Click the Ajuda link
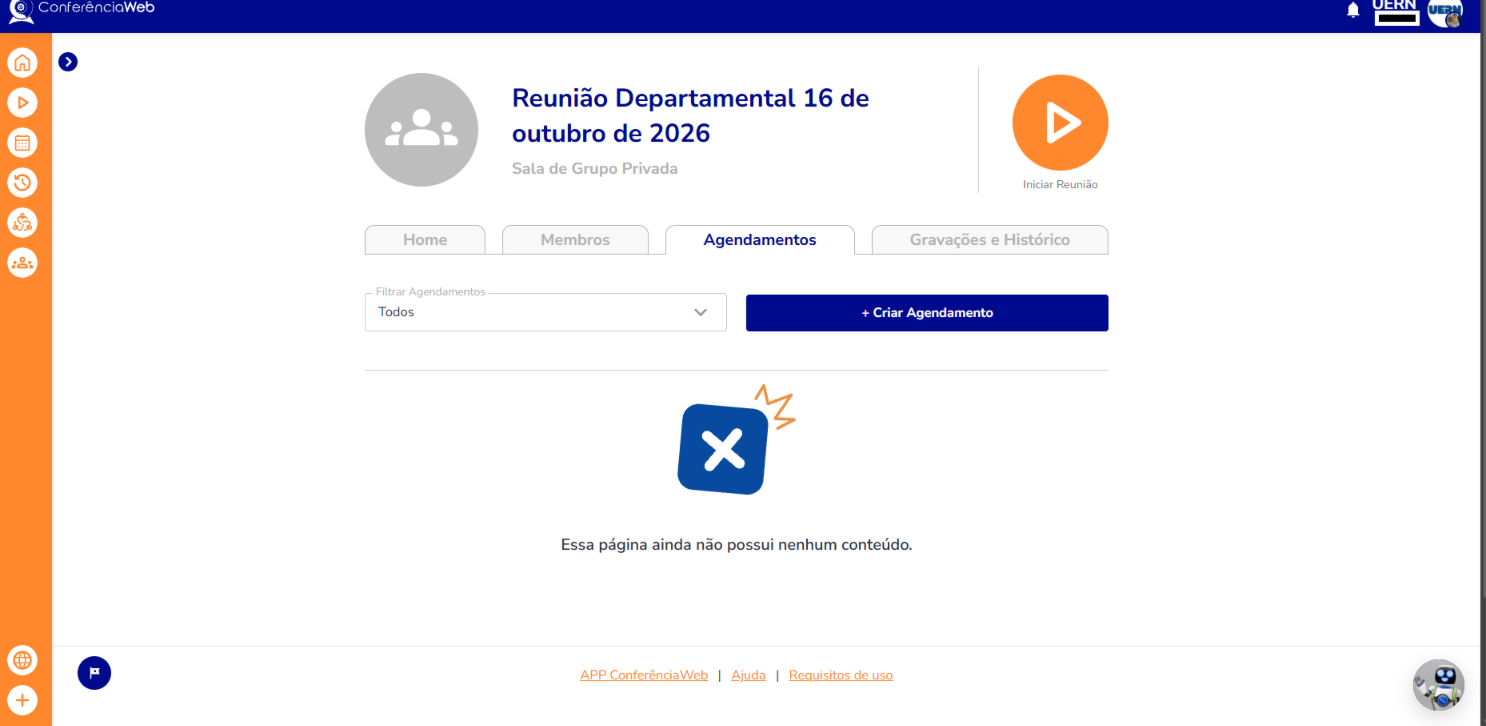The image size is (1486, 726). [748, 675]
